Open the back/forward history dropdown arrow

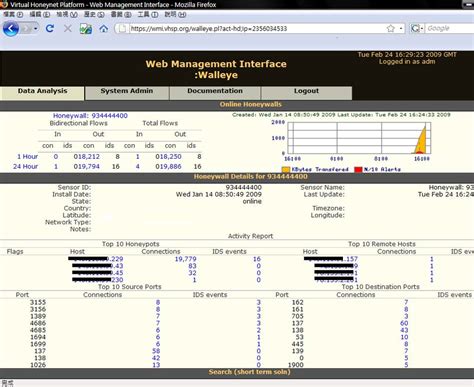[35, 29]
